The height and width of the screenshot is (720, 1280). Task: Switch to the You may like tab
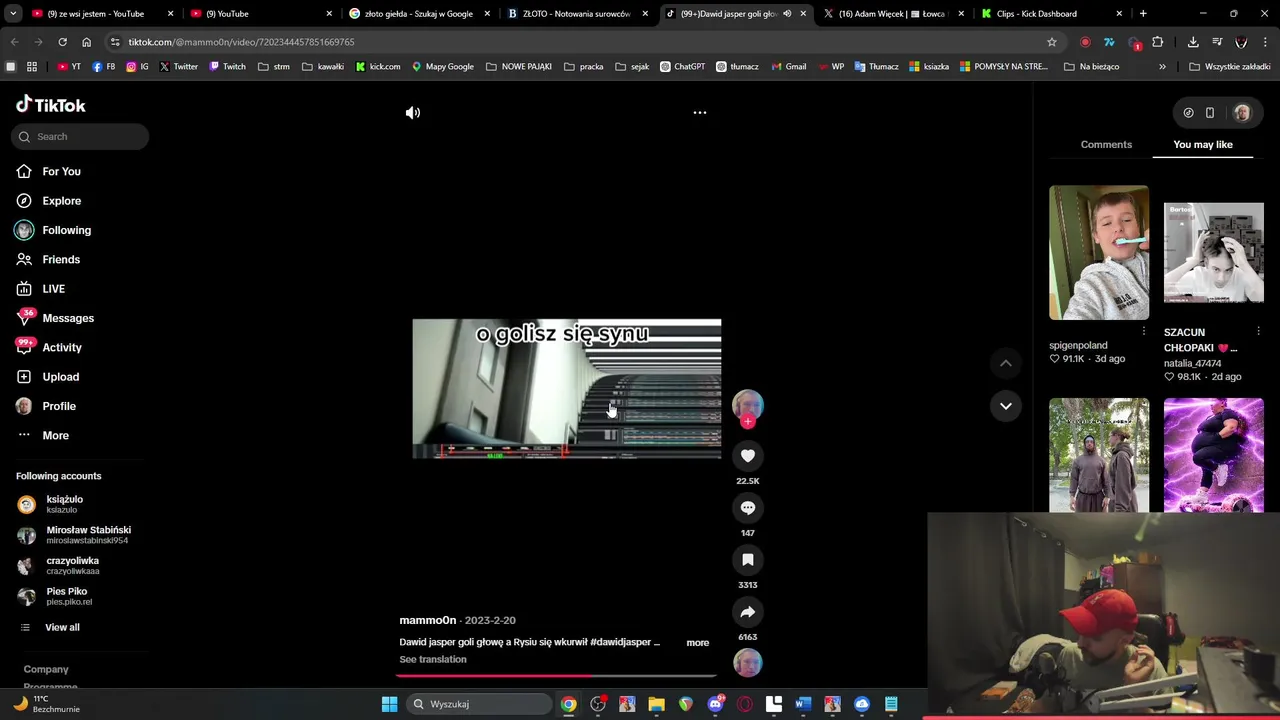[x=1203, y=145]
